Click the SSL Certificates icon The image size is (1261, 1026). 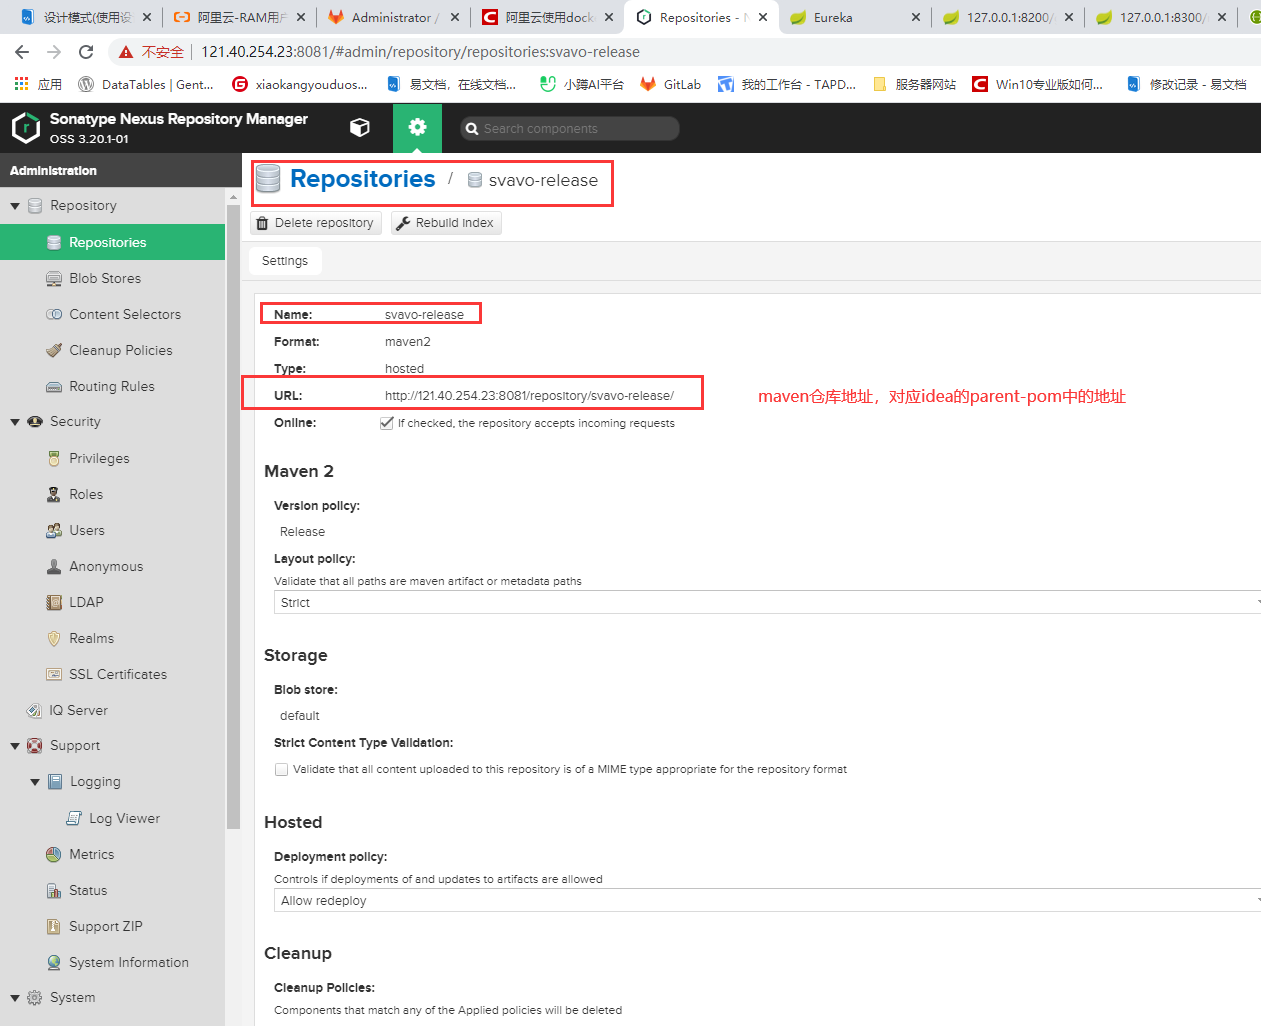(54, 675)
